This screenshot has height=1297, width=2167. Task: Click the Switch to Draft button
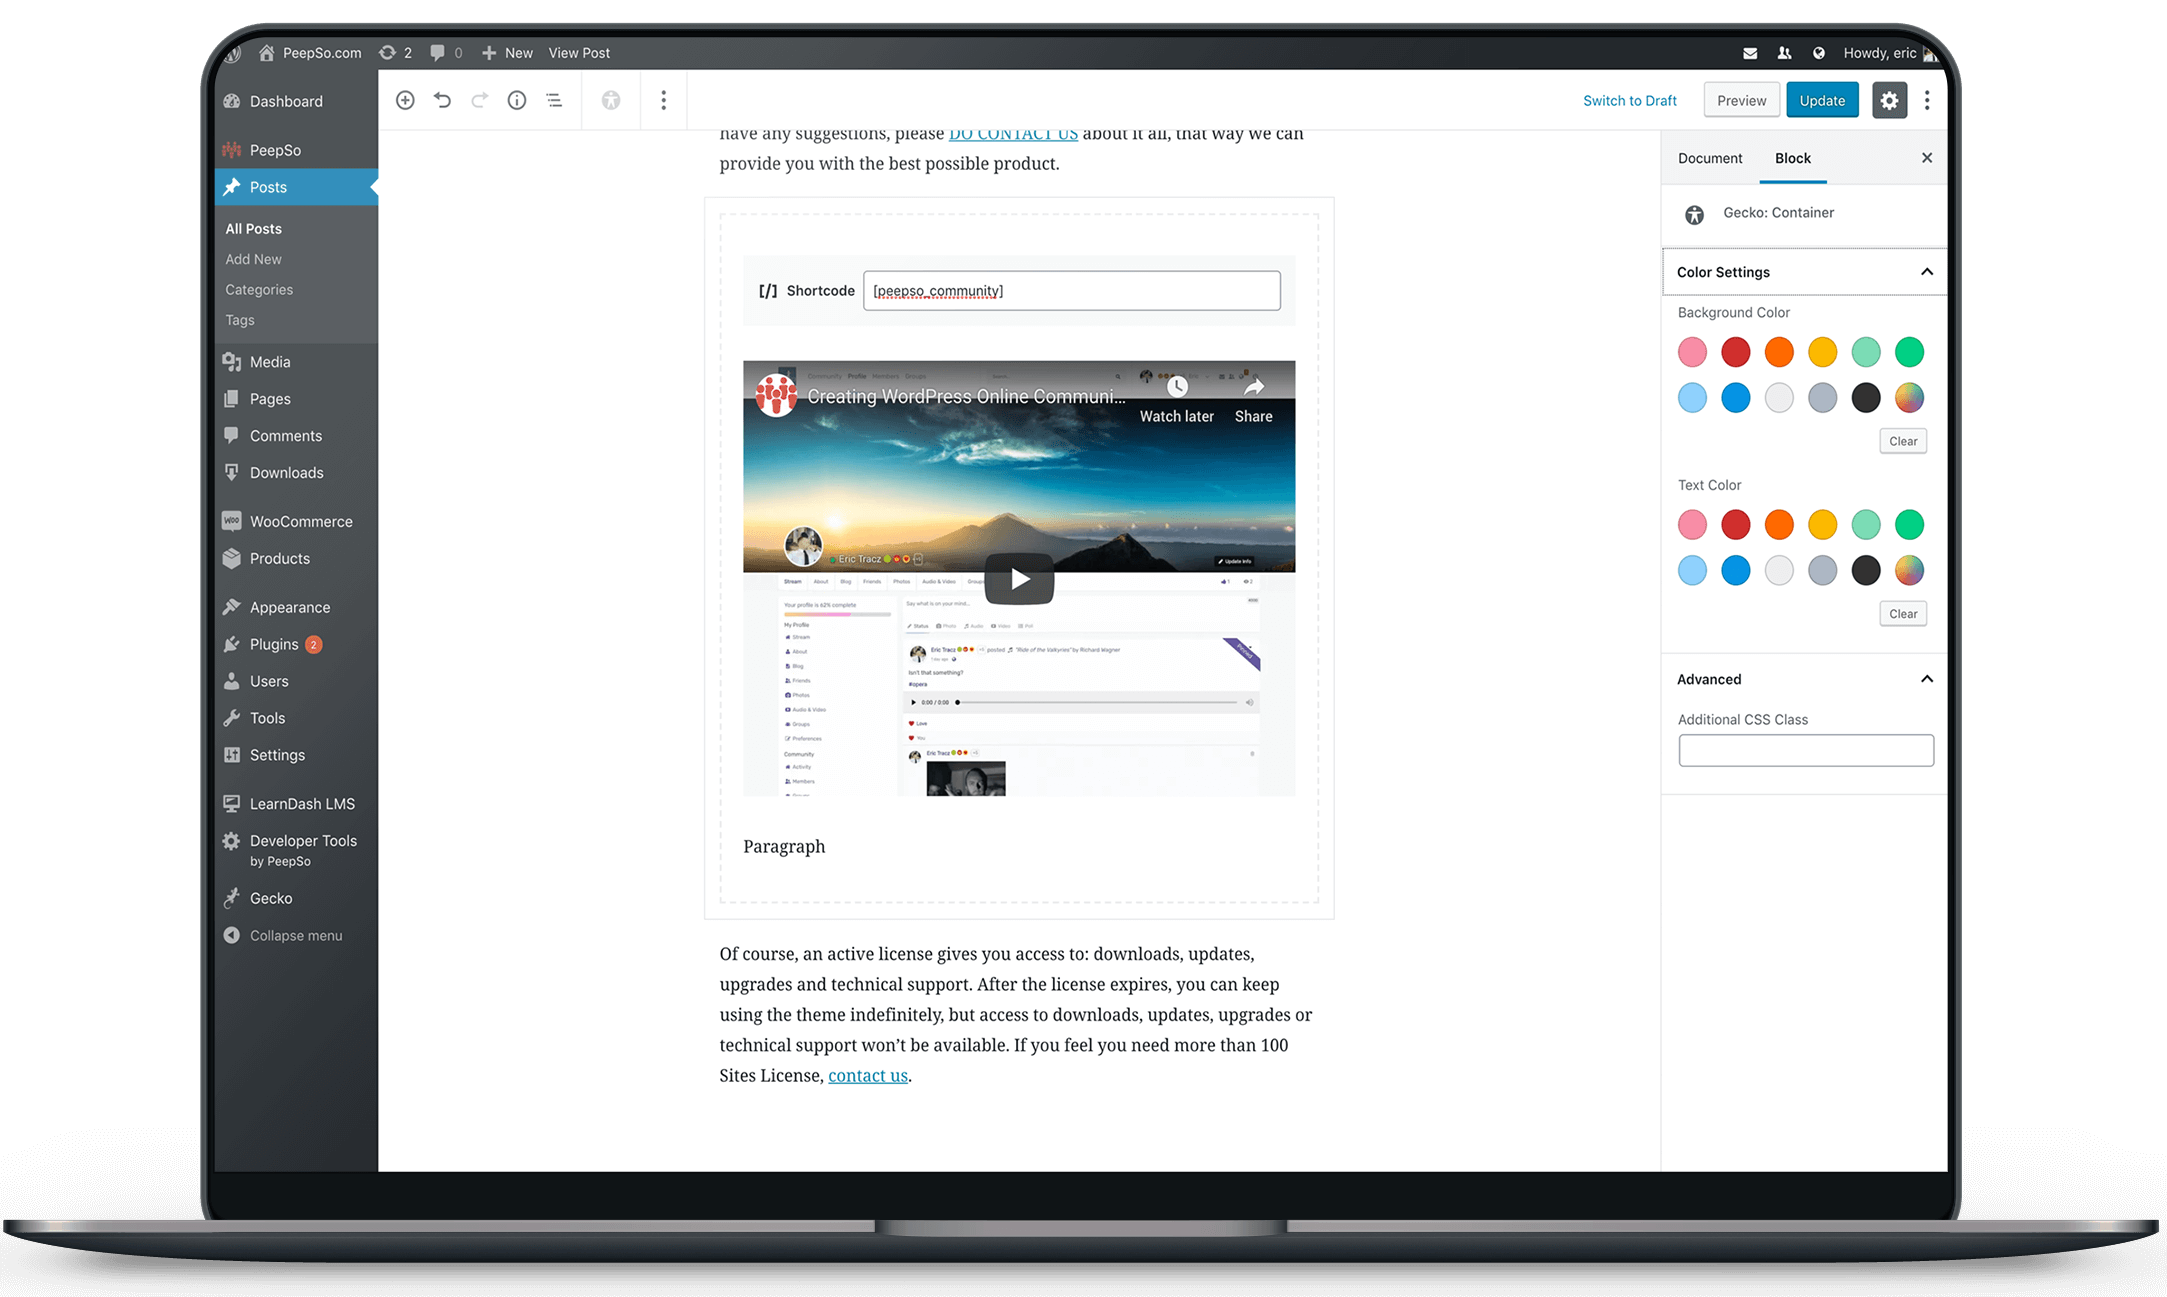1631,100
